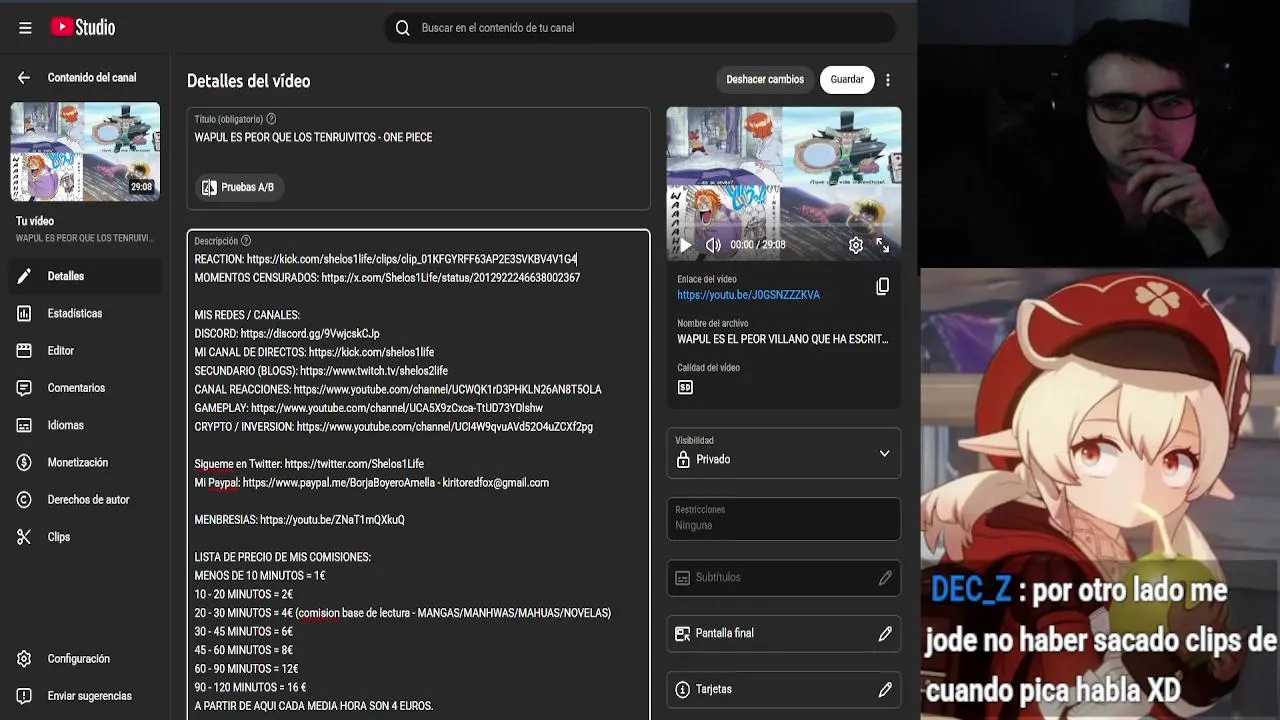Screen dimensions: 1280x720
Task: Click the description help question mark icon
Action: tap(246, 241)
